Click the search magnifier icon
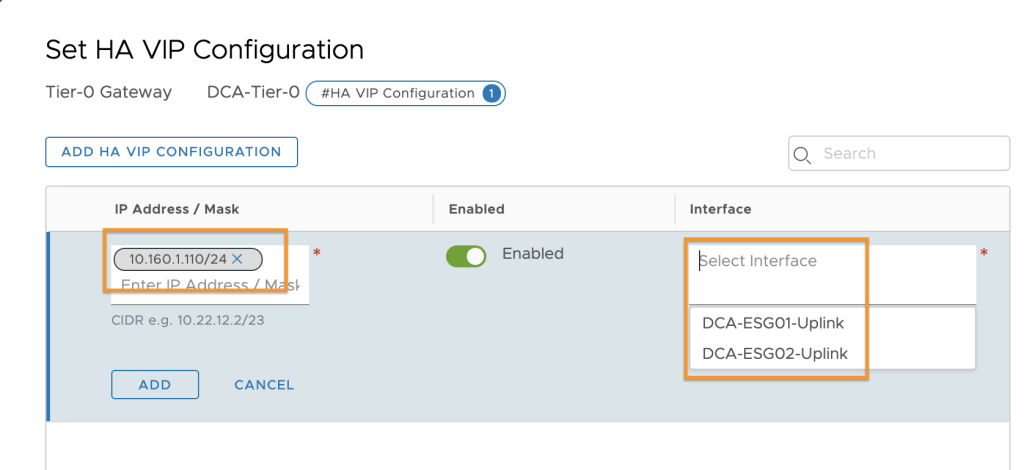Image resolution: width=1024 pixels, height=470 pixels. point(802,155)
